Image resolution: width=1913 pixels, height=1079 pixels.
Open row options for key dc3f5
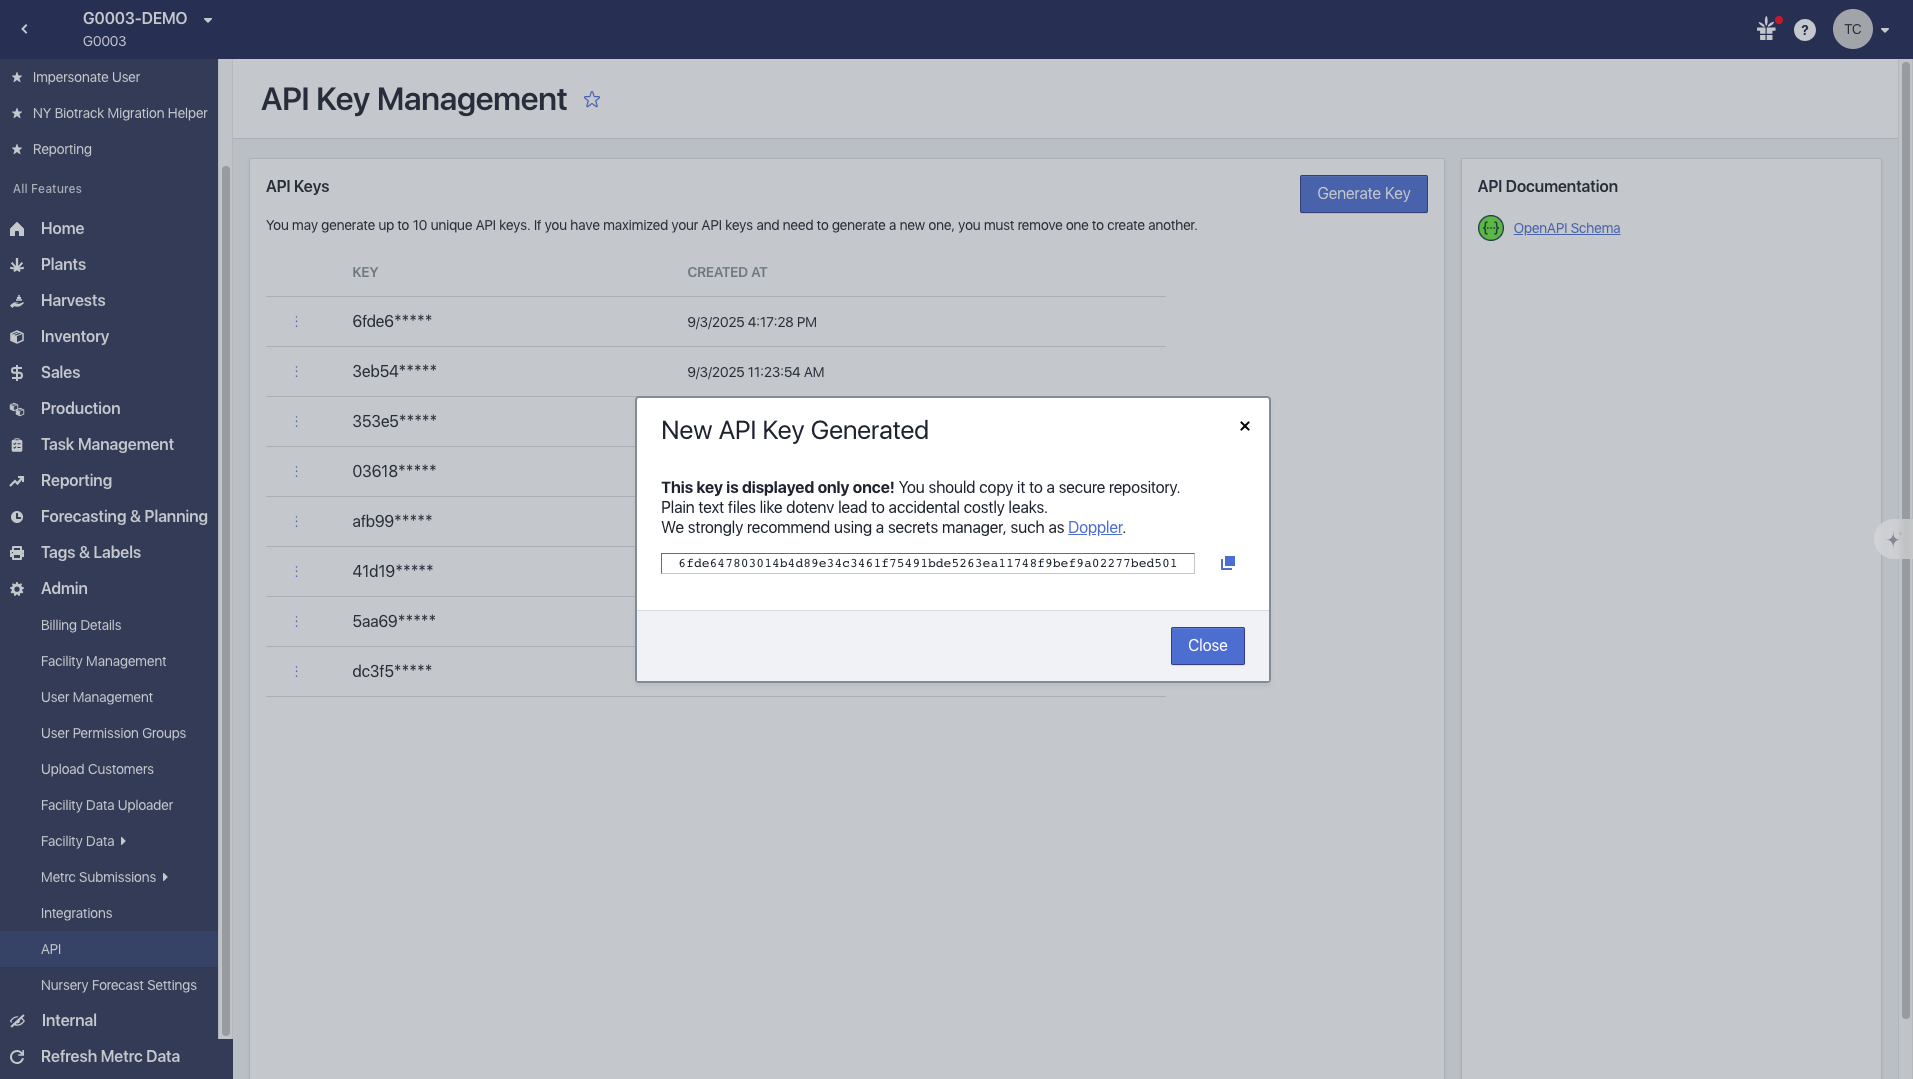(296, 672)
